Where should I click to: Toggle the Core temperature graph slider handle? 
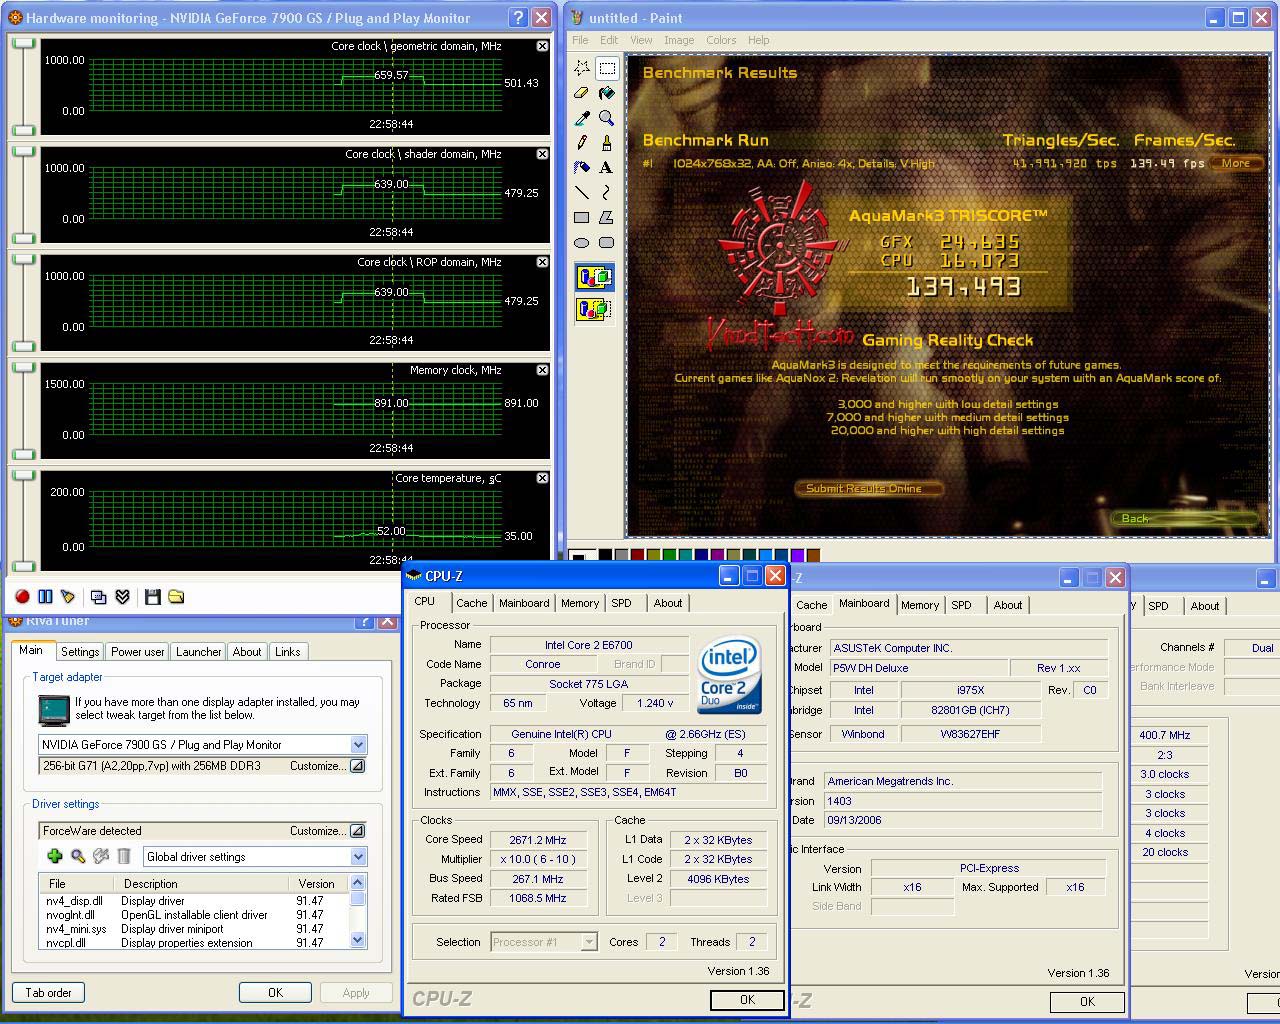pyautogui.click(x=23, y=476)
